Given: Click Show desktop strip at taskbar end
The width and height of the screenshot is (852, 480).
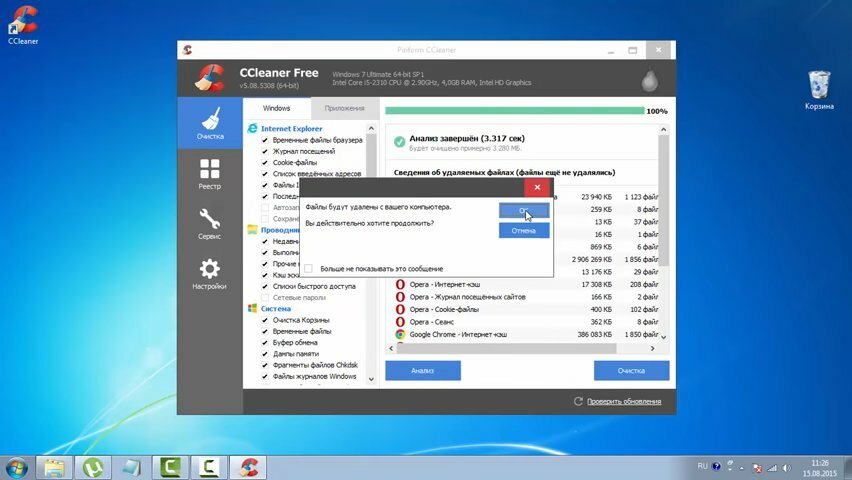Looking at the screenshot, I should (x=847, y=468).
